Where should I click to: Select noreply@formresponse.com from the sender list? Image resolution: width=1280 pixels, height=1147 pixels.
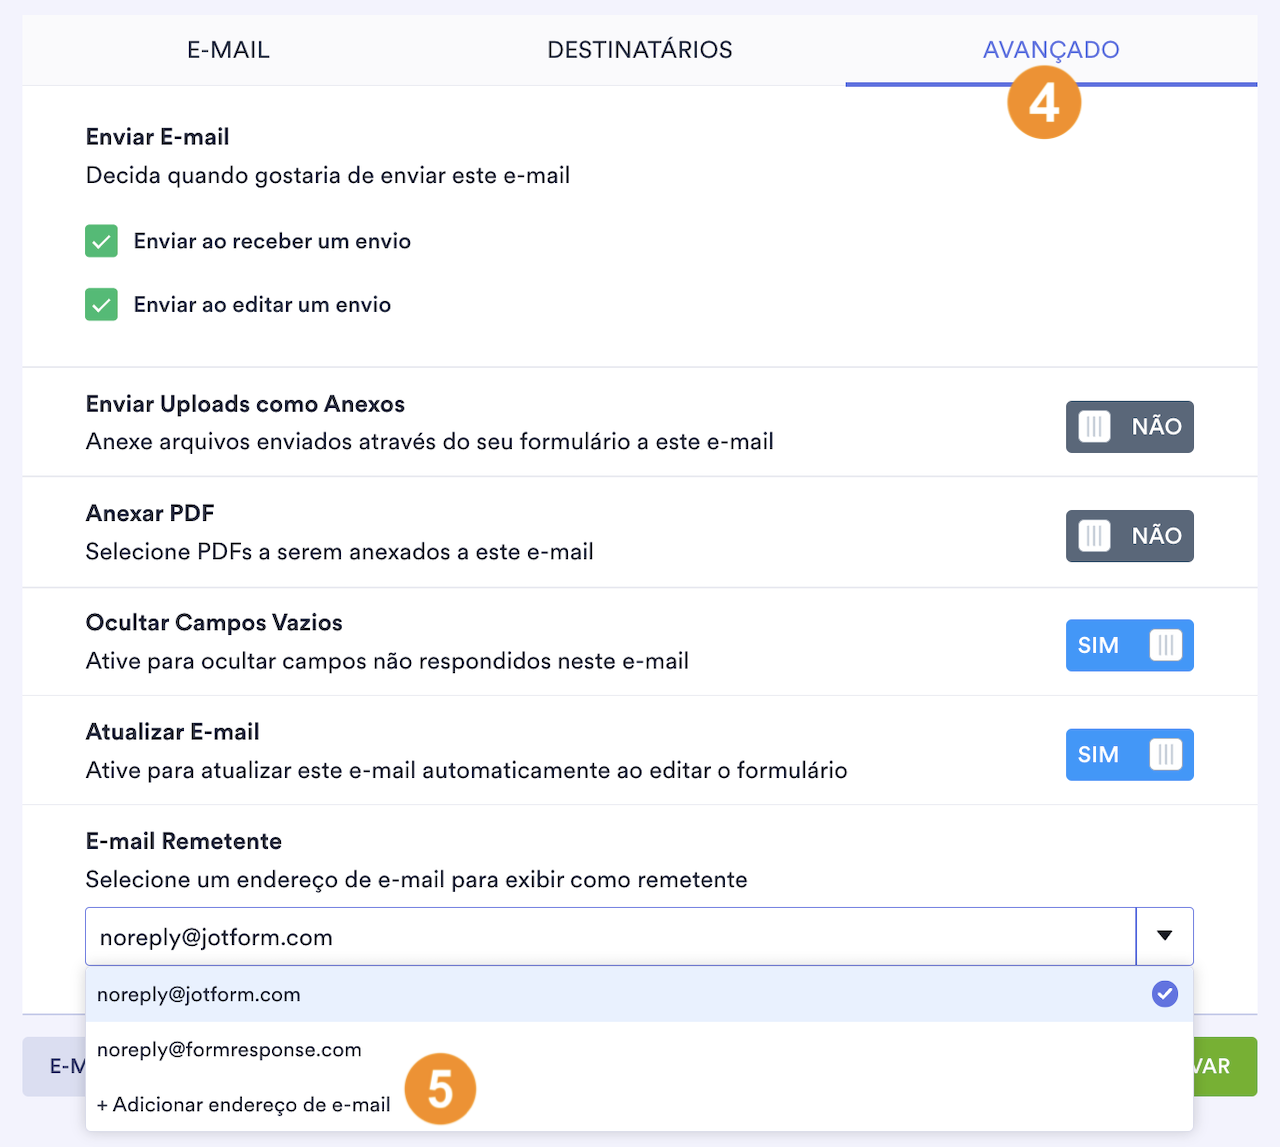point(230,1050)
